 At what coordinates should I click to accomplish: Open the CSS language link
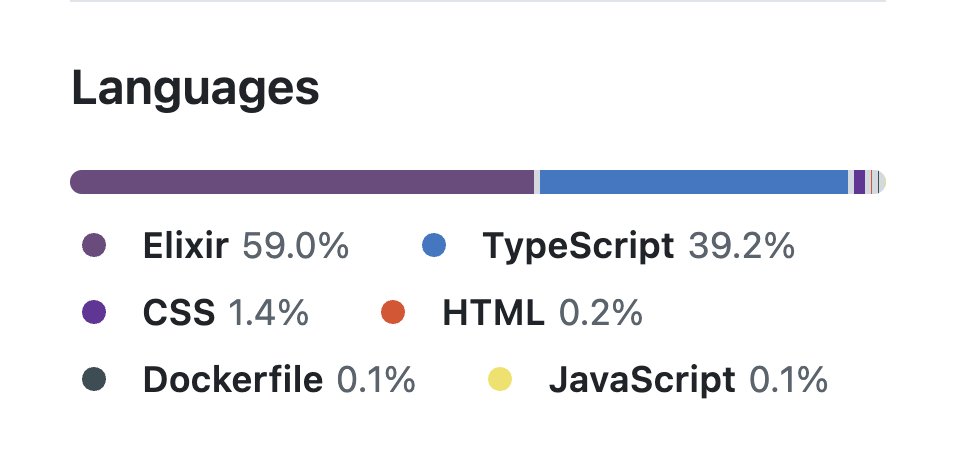pyautogui.click(x=195, y=313)
